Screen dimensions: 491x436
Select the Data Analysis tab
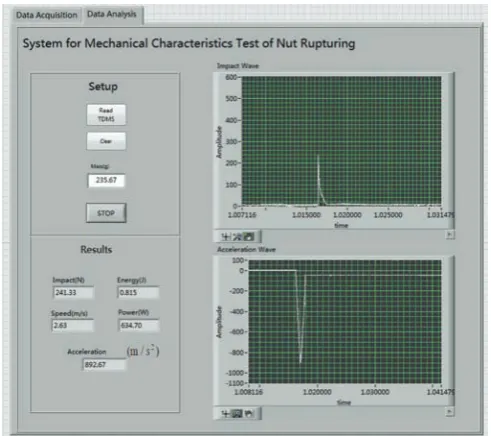[x=112, y=14]
